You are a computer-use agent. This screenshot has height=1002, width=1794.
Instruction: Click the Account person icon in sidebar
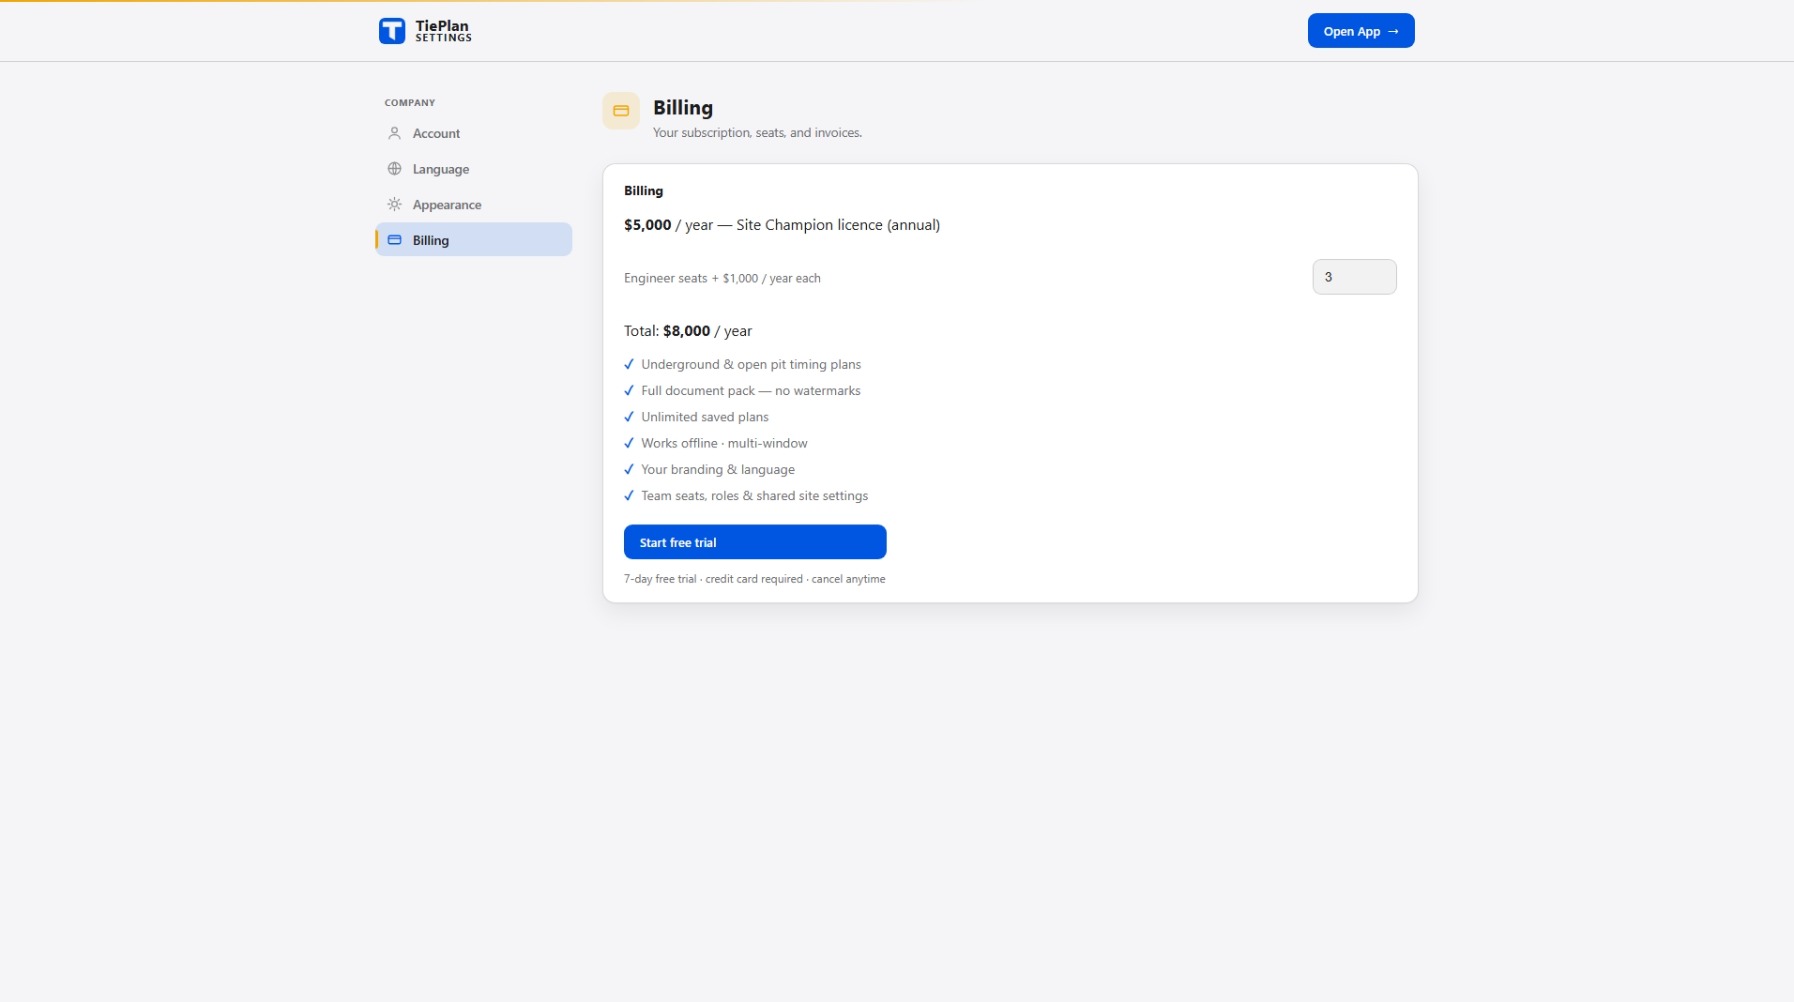(394, 133)
